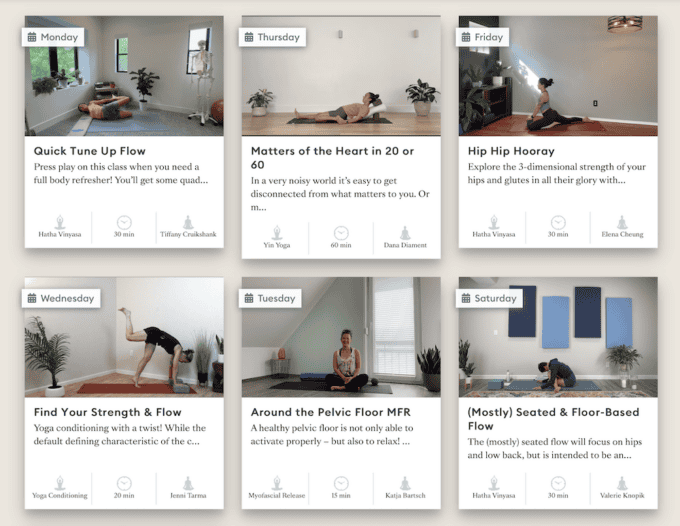680x526 pixels.
Task: Click the instructor icon above Valerie Knopik
Action: click(622, 484)
